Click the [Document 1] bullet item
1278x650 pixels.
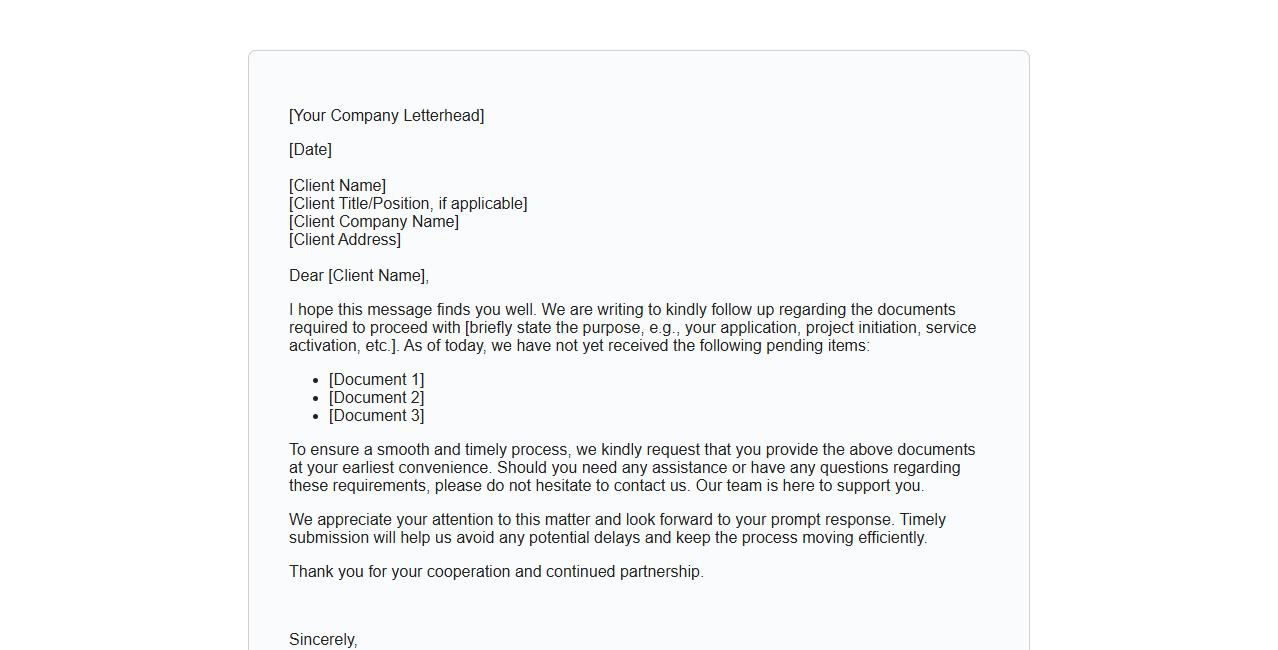(376, 380)
